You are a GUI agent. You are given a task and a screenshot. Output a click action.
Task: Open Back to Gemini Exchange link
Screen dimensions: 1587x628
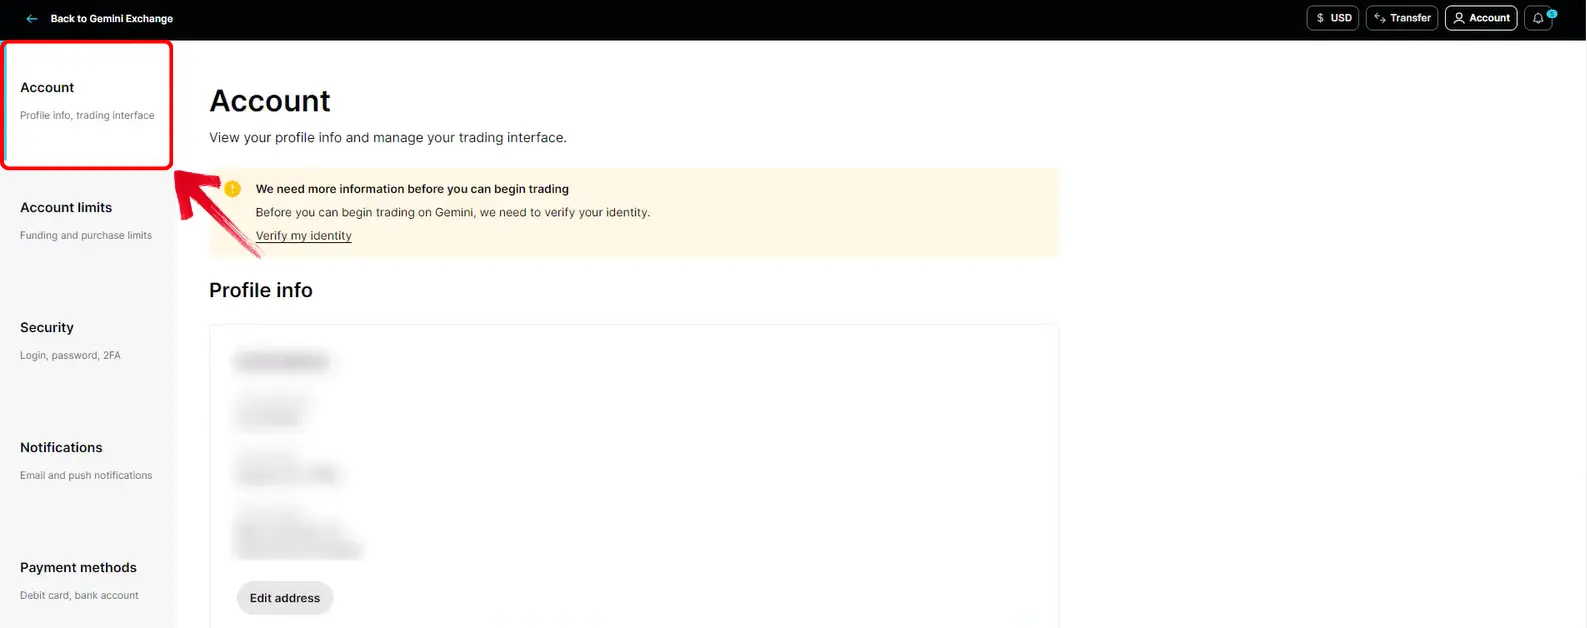111,19
